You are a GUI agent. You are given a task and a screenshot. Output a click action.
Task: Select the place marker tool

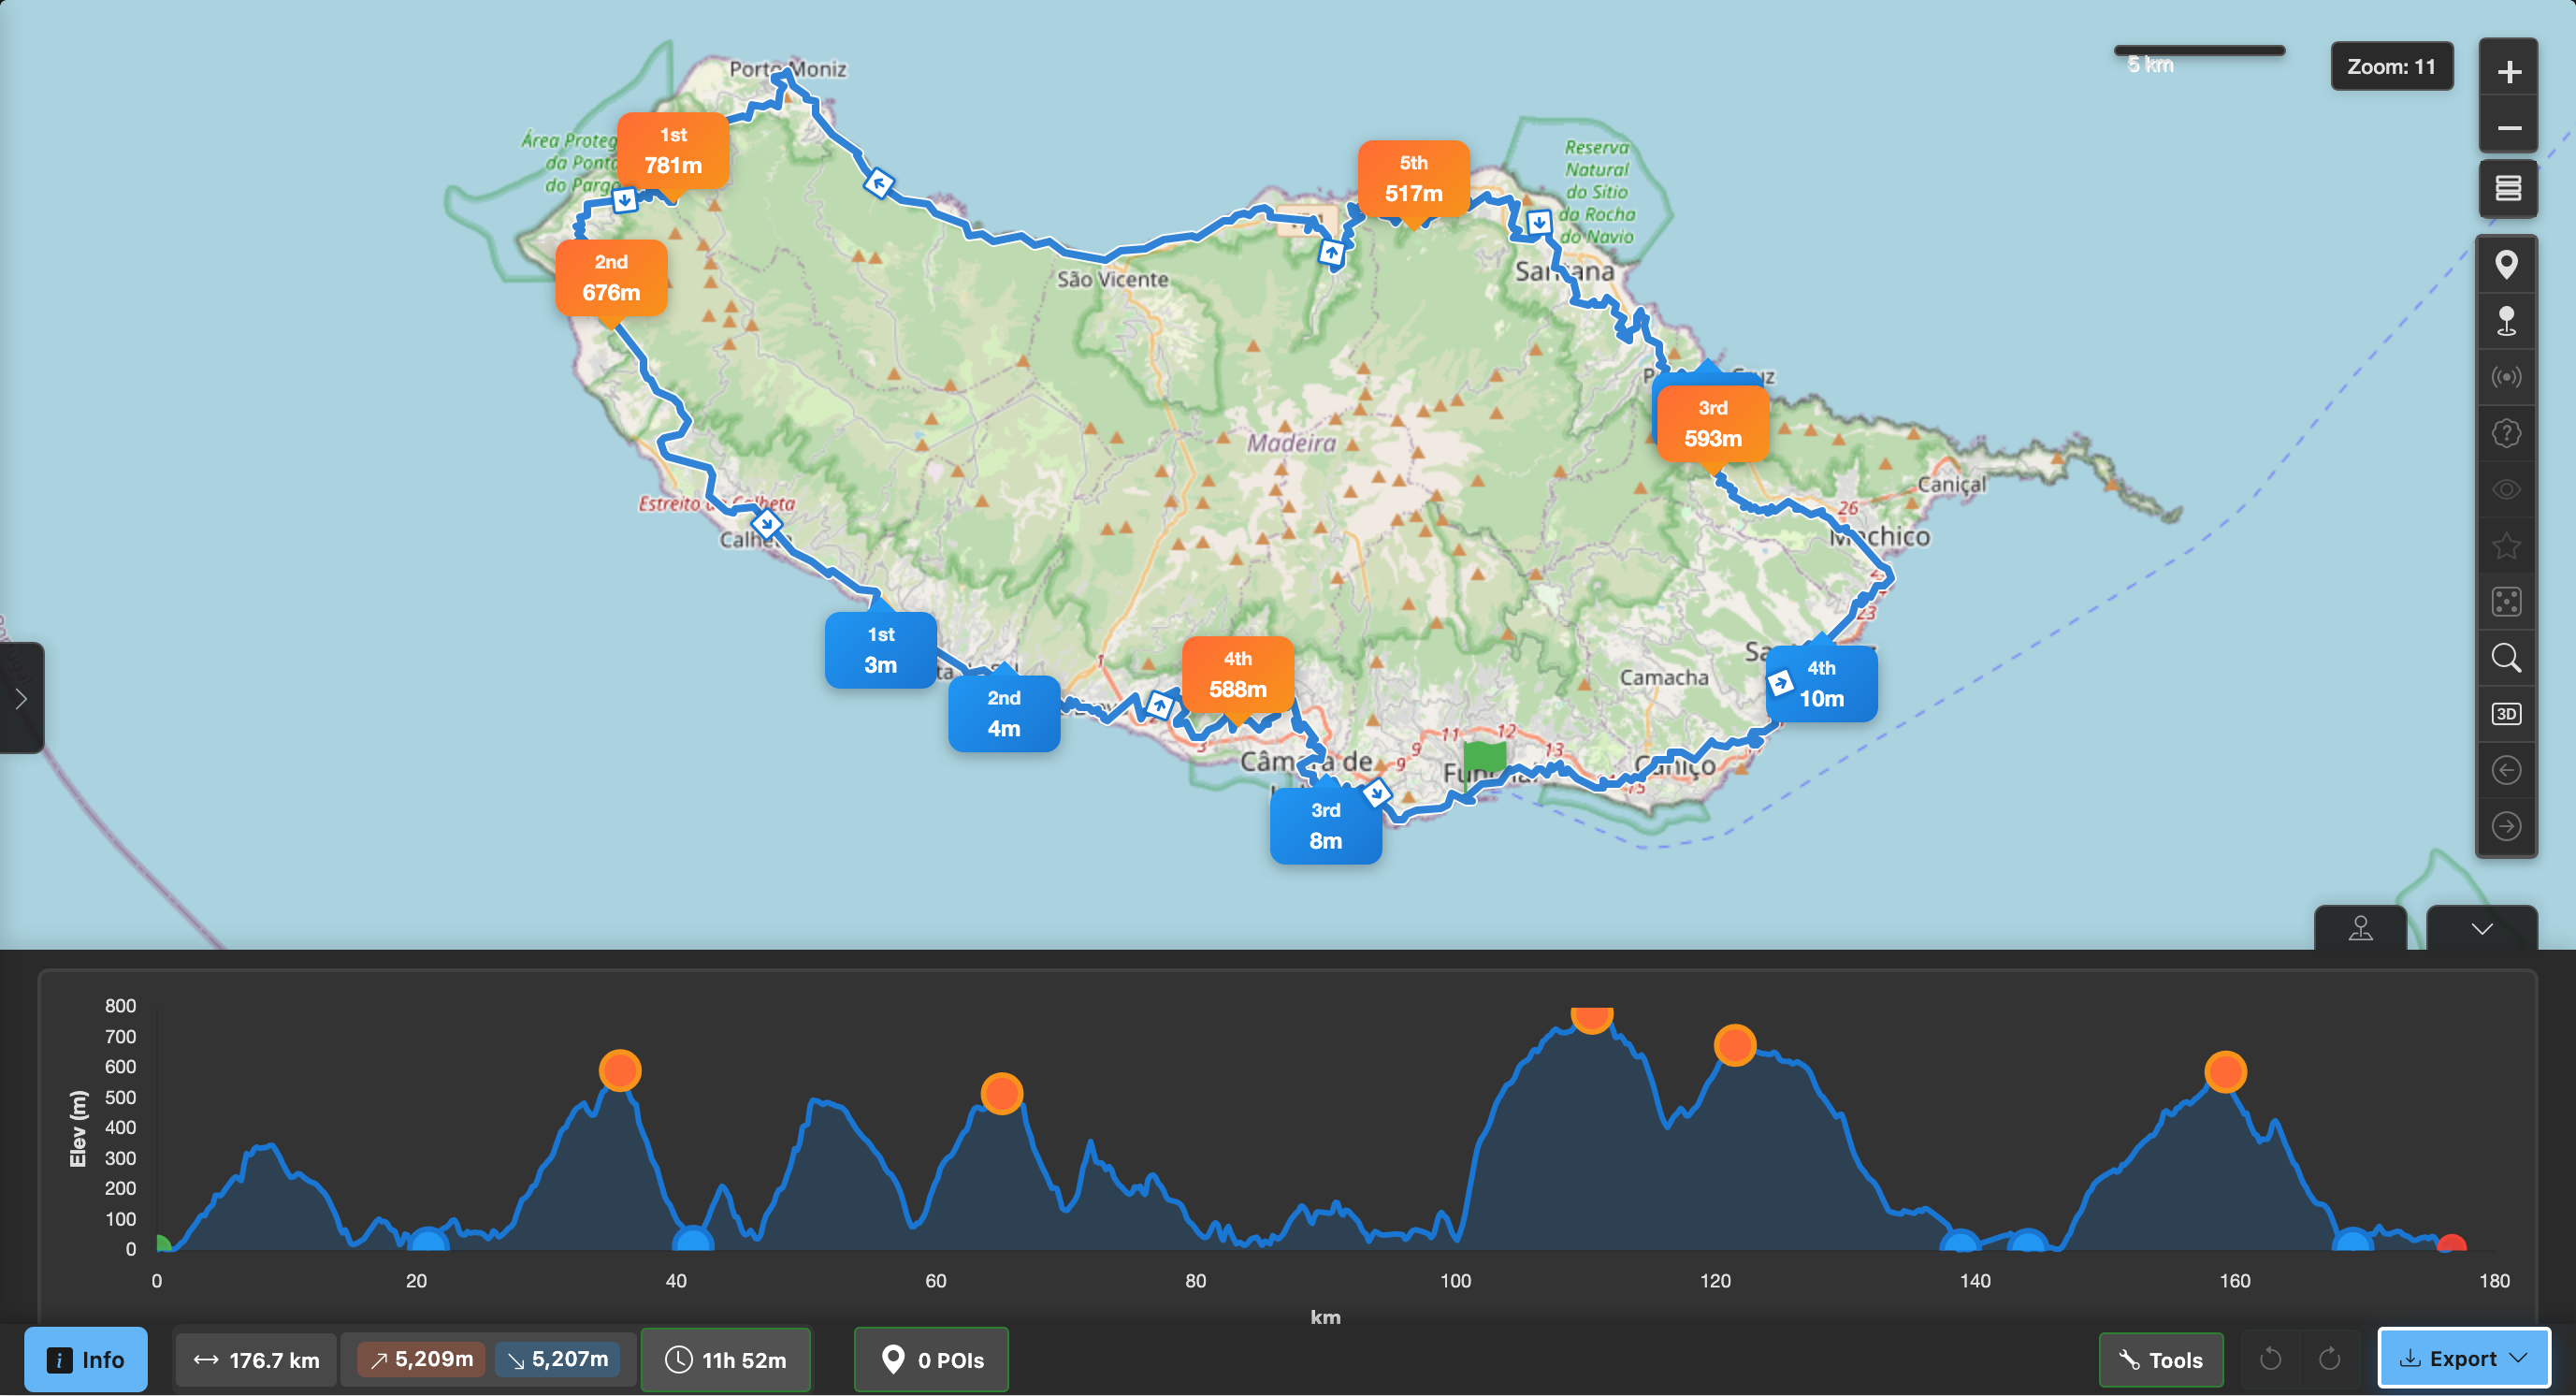coord(2508,264)
